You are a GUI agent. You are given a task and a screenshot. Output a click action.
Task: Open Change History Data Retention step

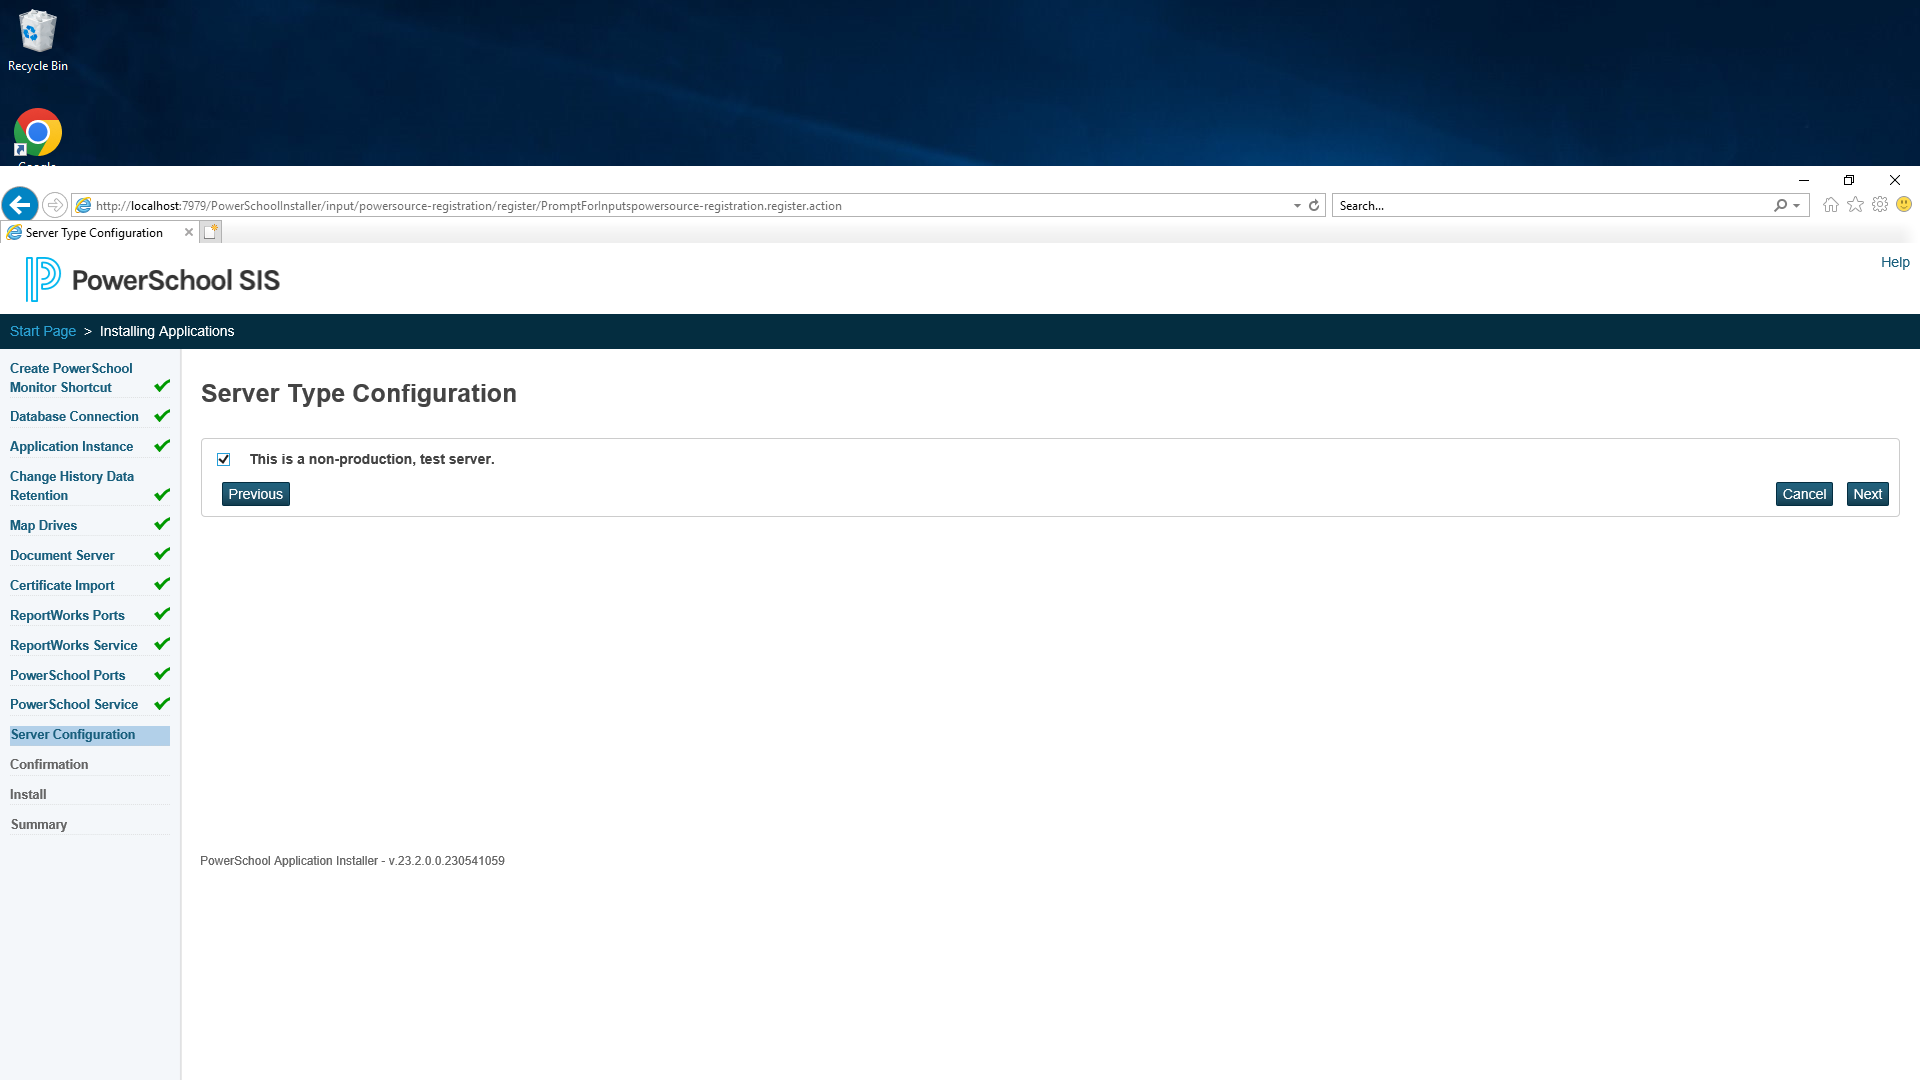pyautogui.click(x=72, y=486)
